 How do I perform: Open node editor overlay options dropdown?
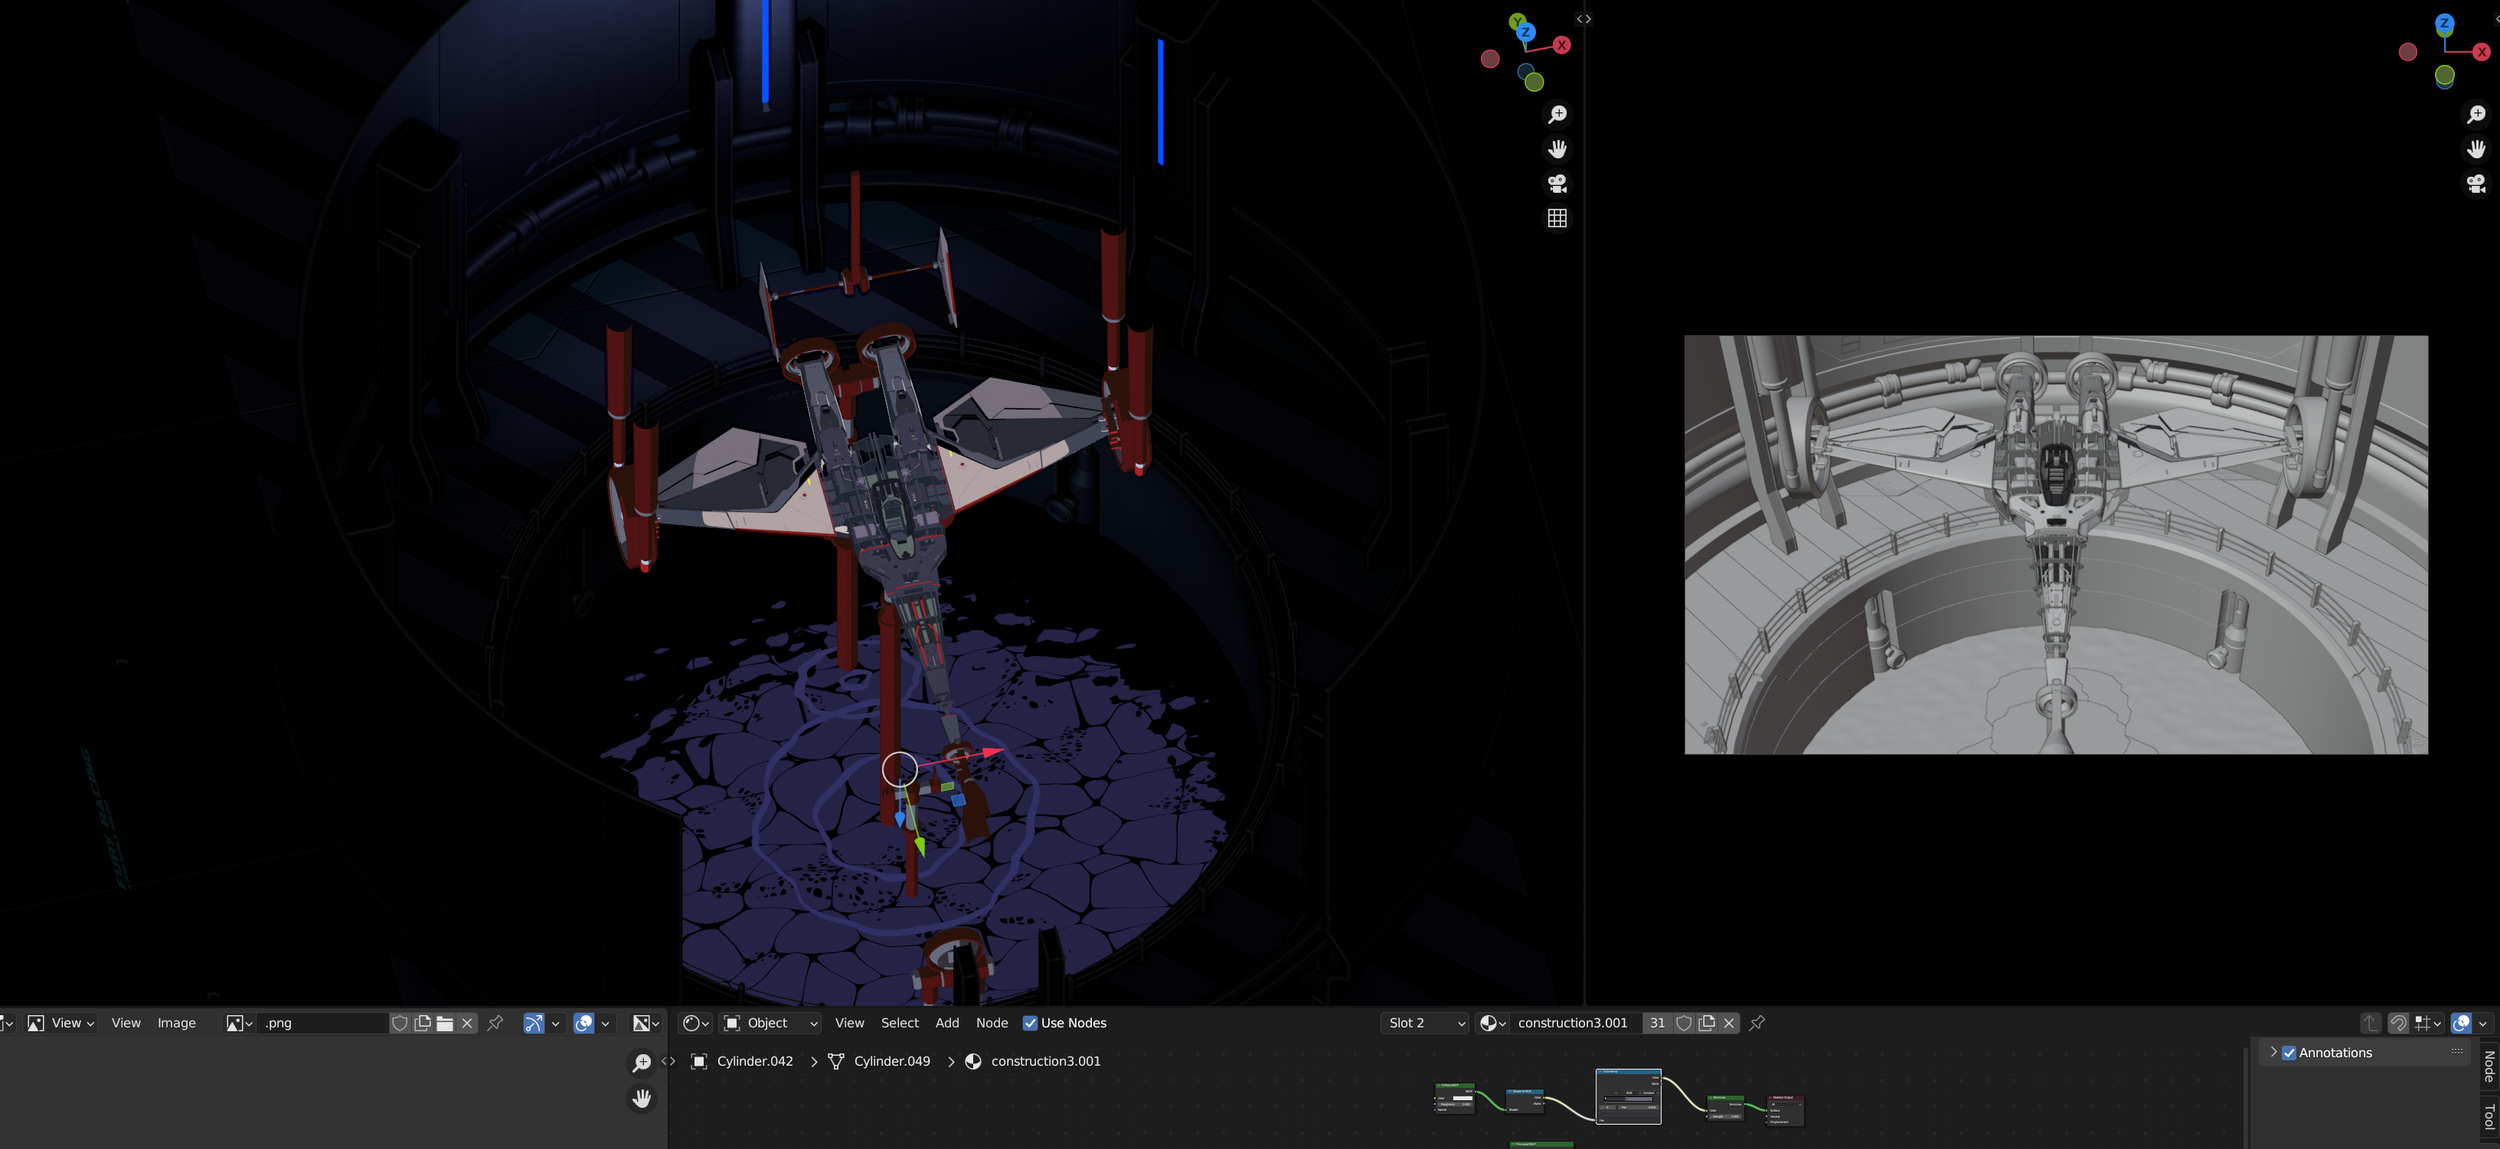pyautogui.click(x=2483, y=1023)
